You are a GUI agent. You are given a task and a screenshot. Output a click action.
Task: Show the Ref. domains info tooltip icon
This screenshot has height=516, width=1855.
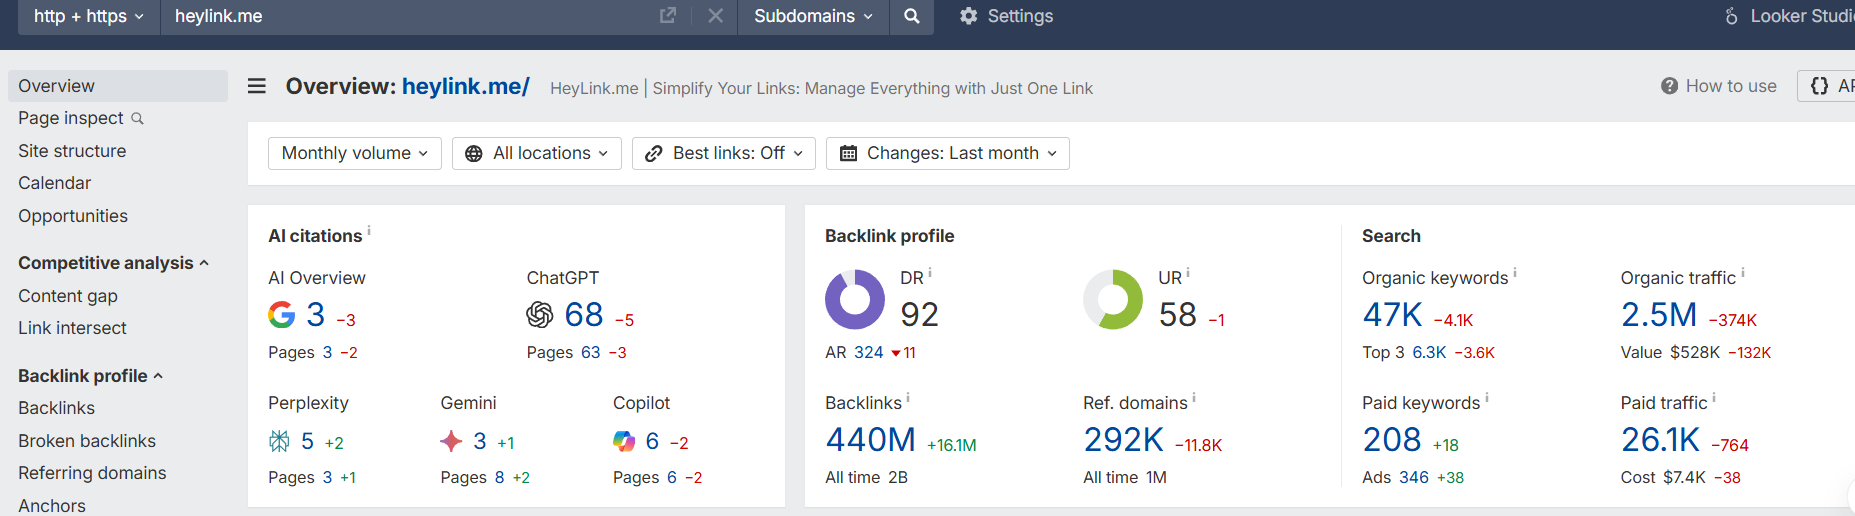[x=1194, y=398]
